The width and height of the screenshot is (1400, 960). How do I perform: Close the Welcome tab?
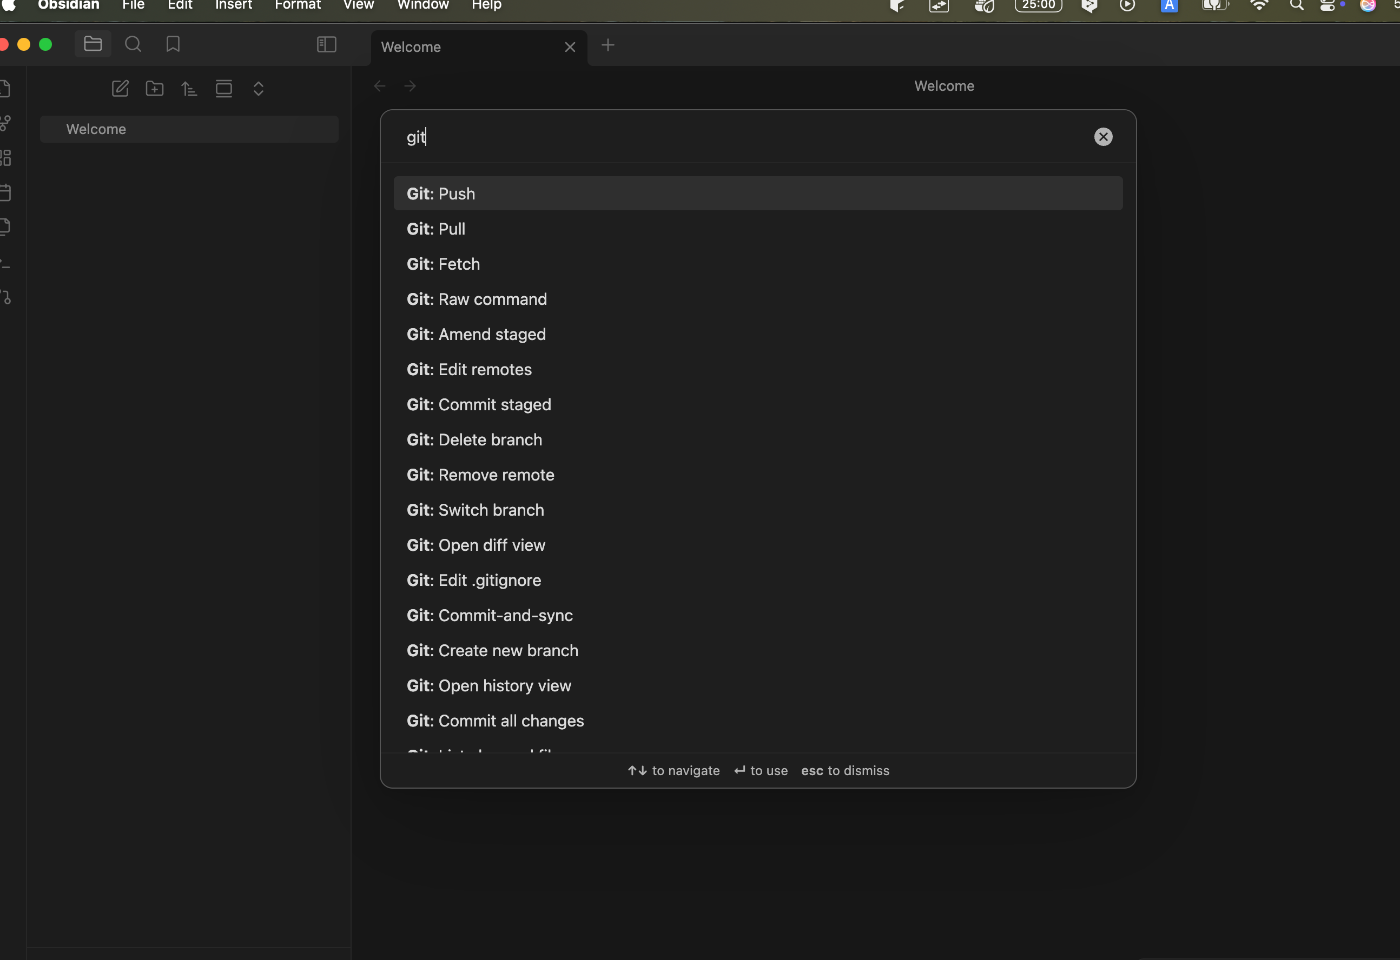(570, 47)
